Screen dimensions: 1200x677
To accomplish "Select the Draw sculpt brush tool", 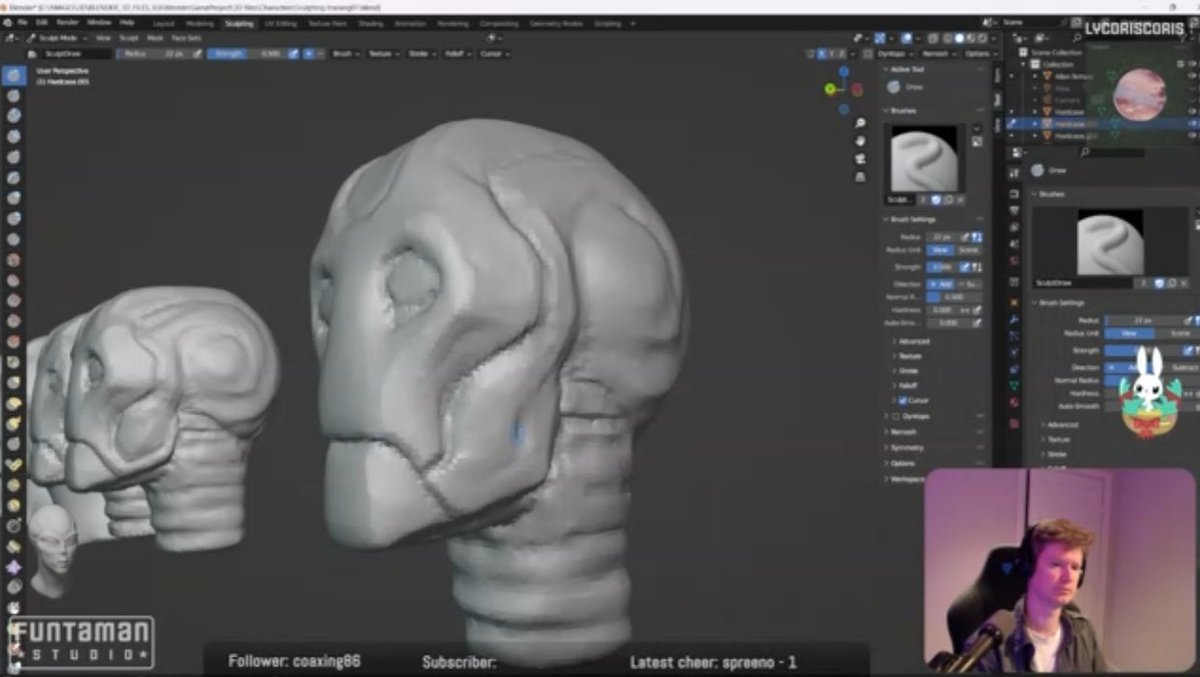I will click(14, 76).
